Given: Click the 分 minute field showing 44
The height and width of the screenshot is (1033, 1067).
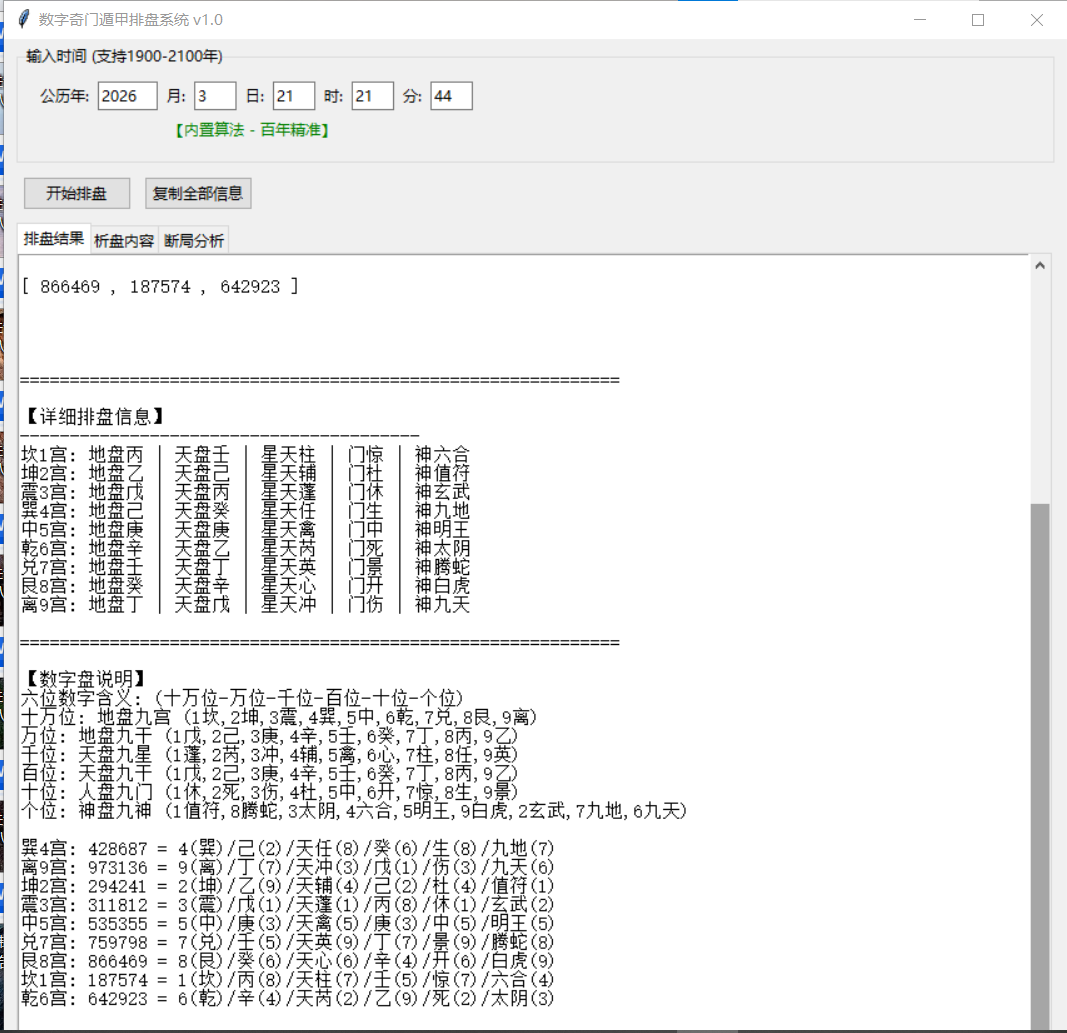Looking at the screenshot, I should [451, 96].
